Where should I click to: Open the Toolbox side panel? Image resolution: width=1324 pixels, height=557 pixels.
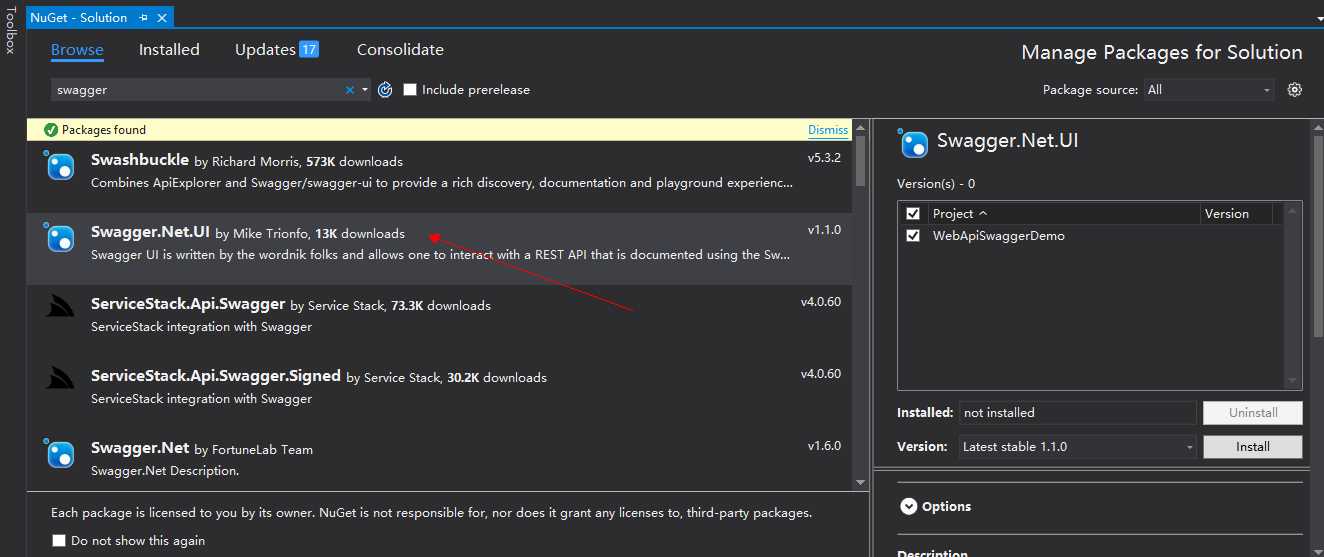11,31
